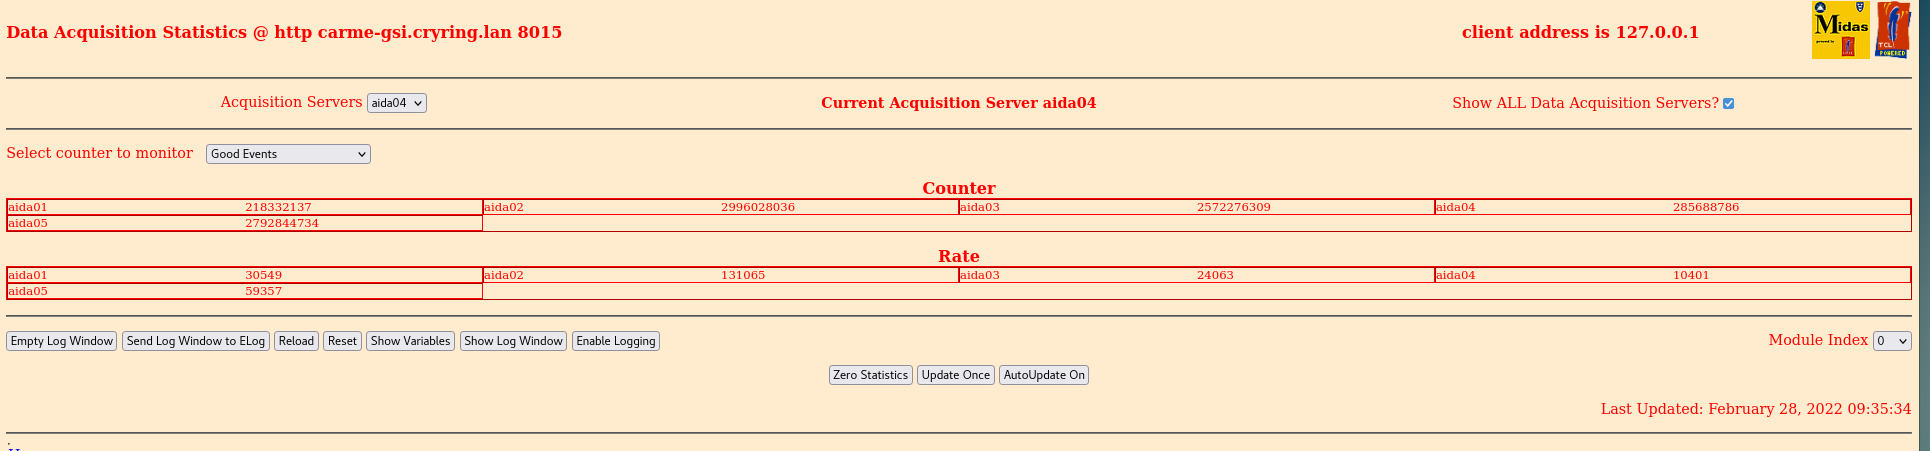Image resolution: width=1930 pixels, height=451 pixels.
Task: Click the Counter section heading
Action: [x=959, y=188]
